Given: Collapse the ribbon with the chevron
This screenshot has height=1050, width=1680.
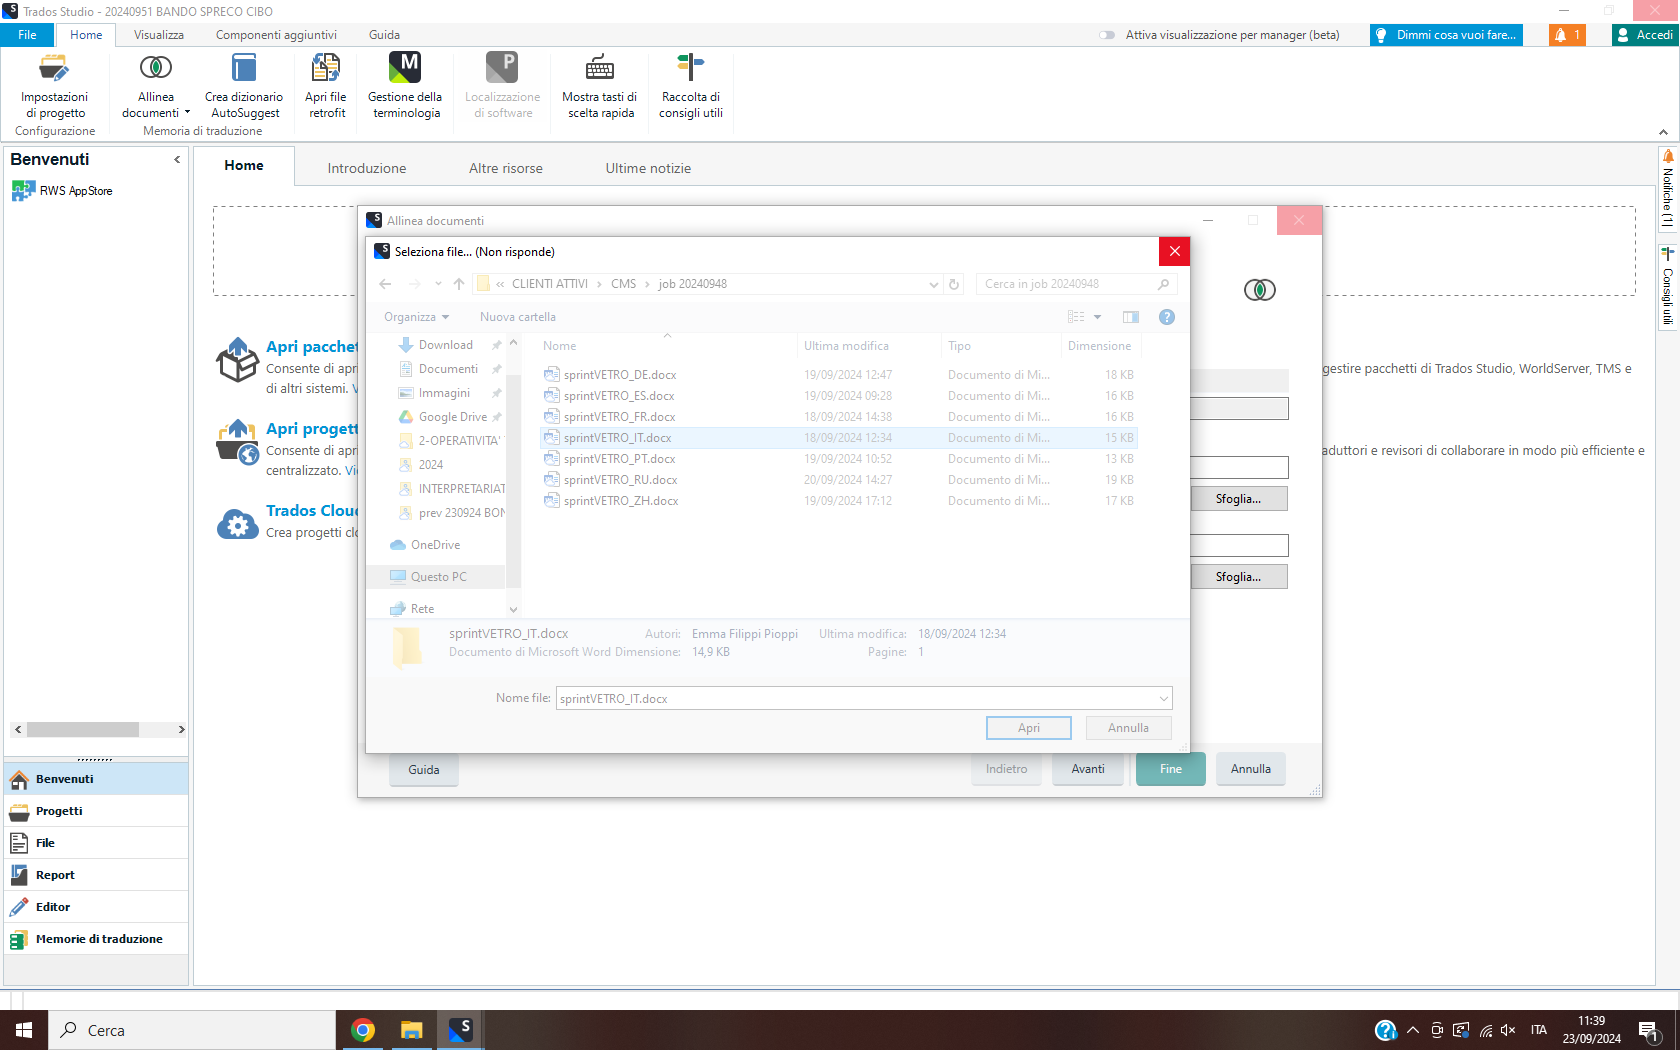Looking at the screenshot, I should pyautogui.click(x=1663, y=132).
